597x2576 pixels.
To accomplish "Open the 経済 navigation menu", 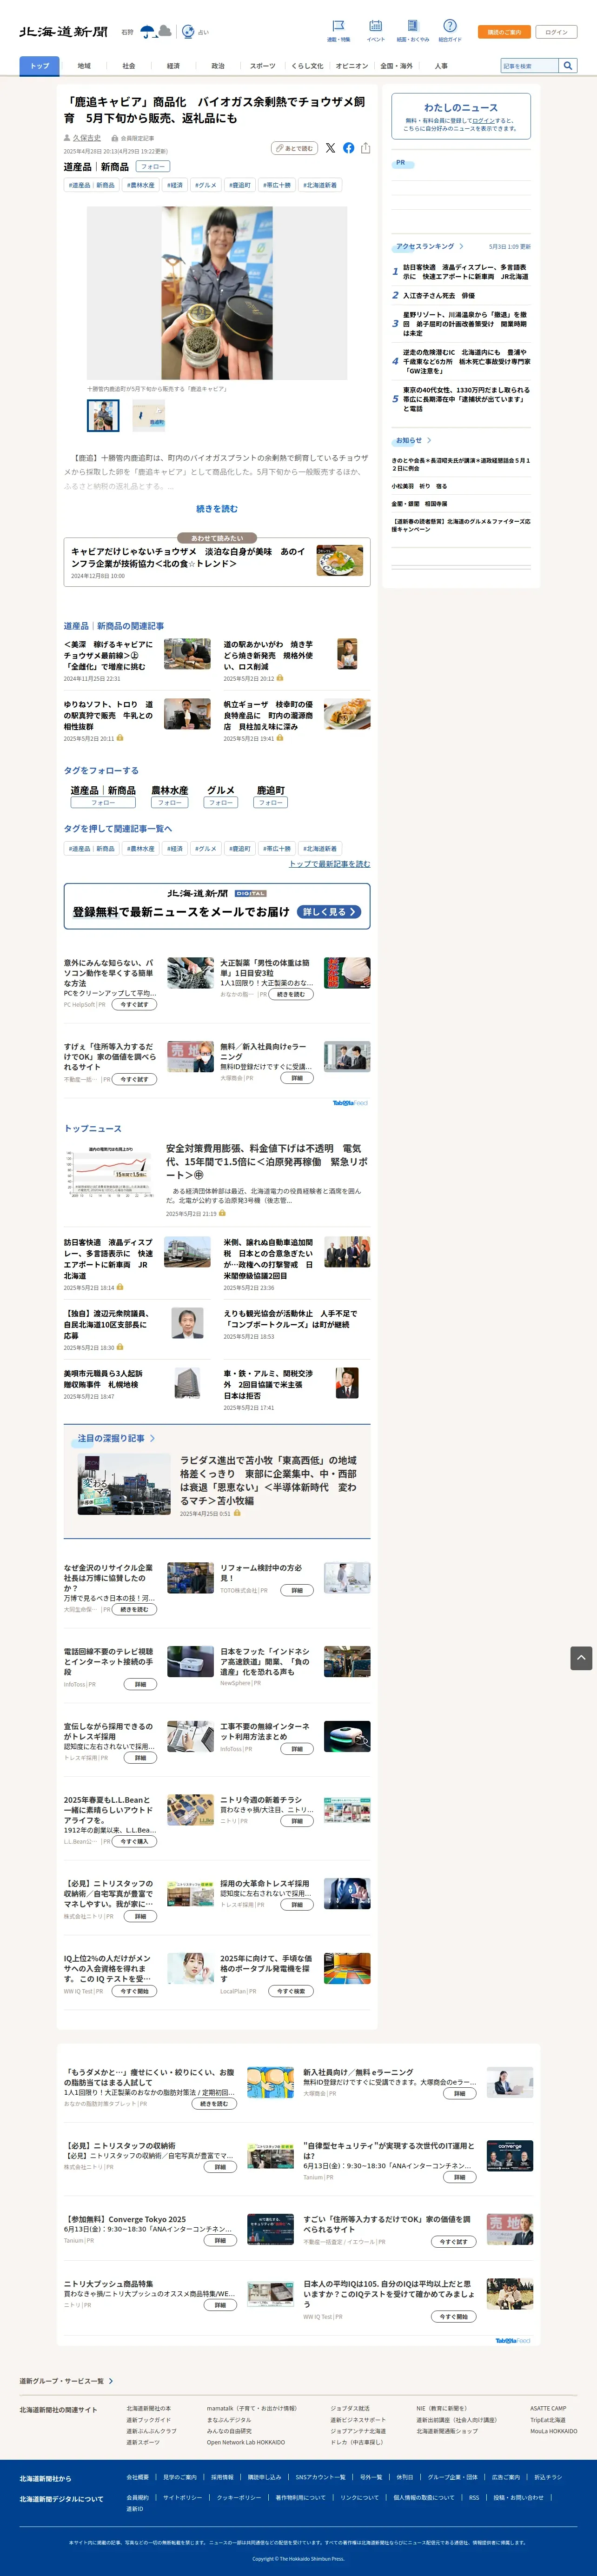I will point(173,66).
